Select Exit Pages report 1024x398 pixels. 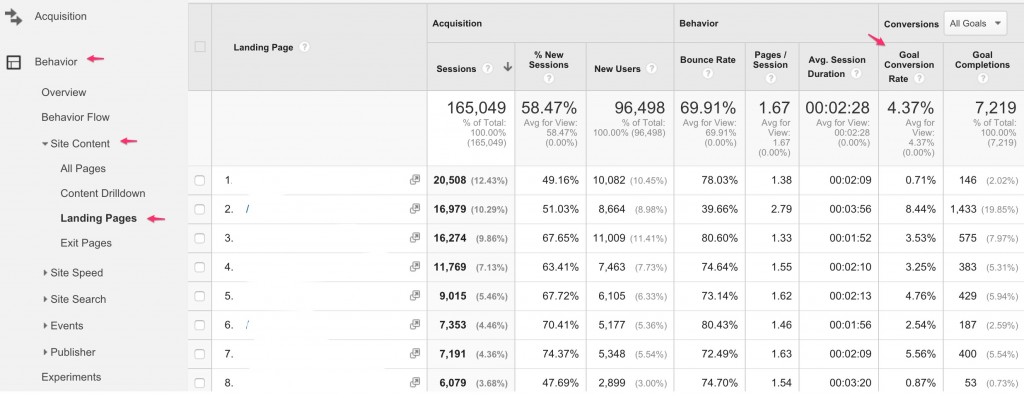tap(86, 243)
